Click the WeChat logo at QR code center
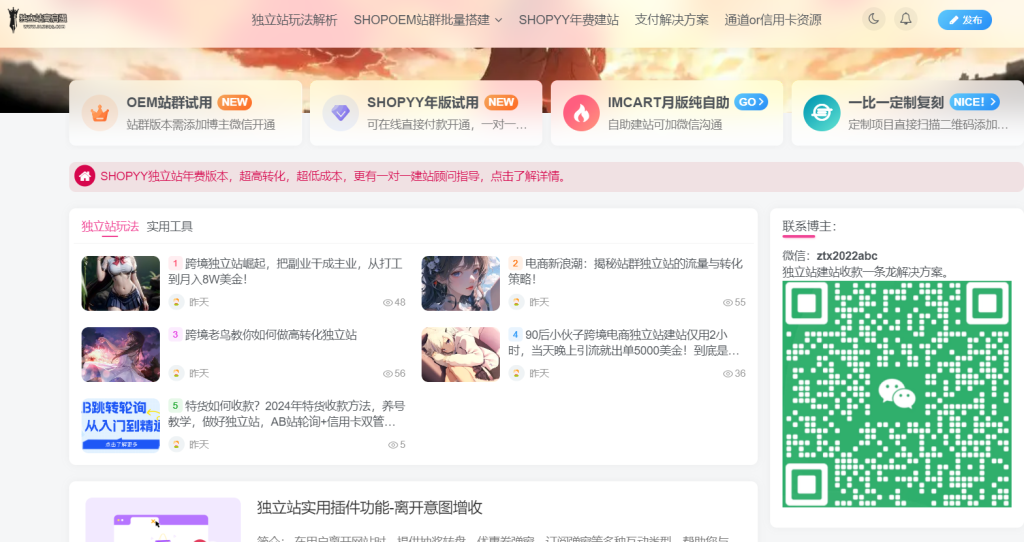 (897, 394)
